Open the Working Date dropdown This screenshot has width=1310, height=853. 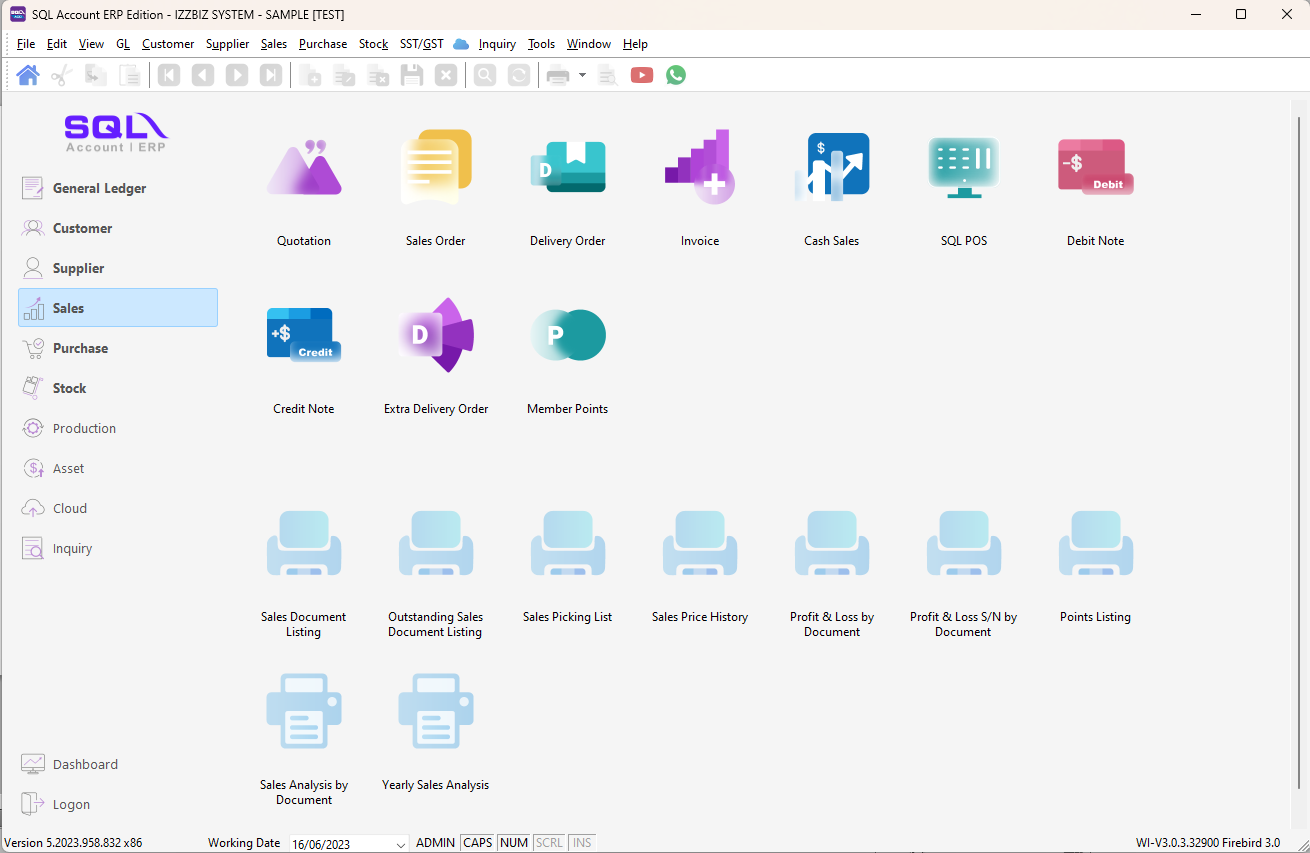pyautogui.click(x=400, y=844)
